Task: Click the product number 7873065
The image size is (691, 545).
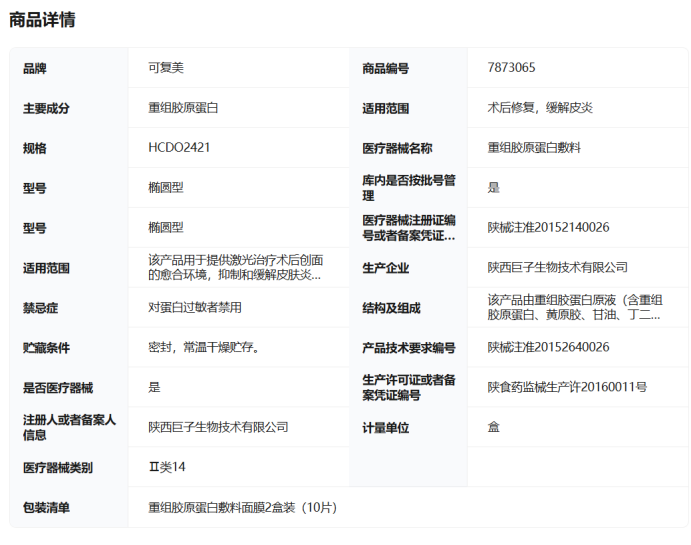Action: click(x=511, y=68)
